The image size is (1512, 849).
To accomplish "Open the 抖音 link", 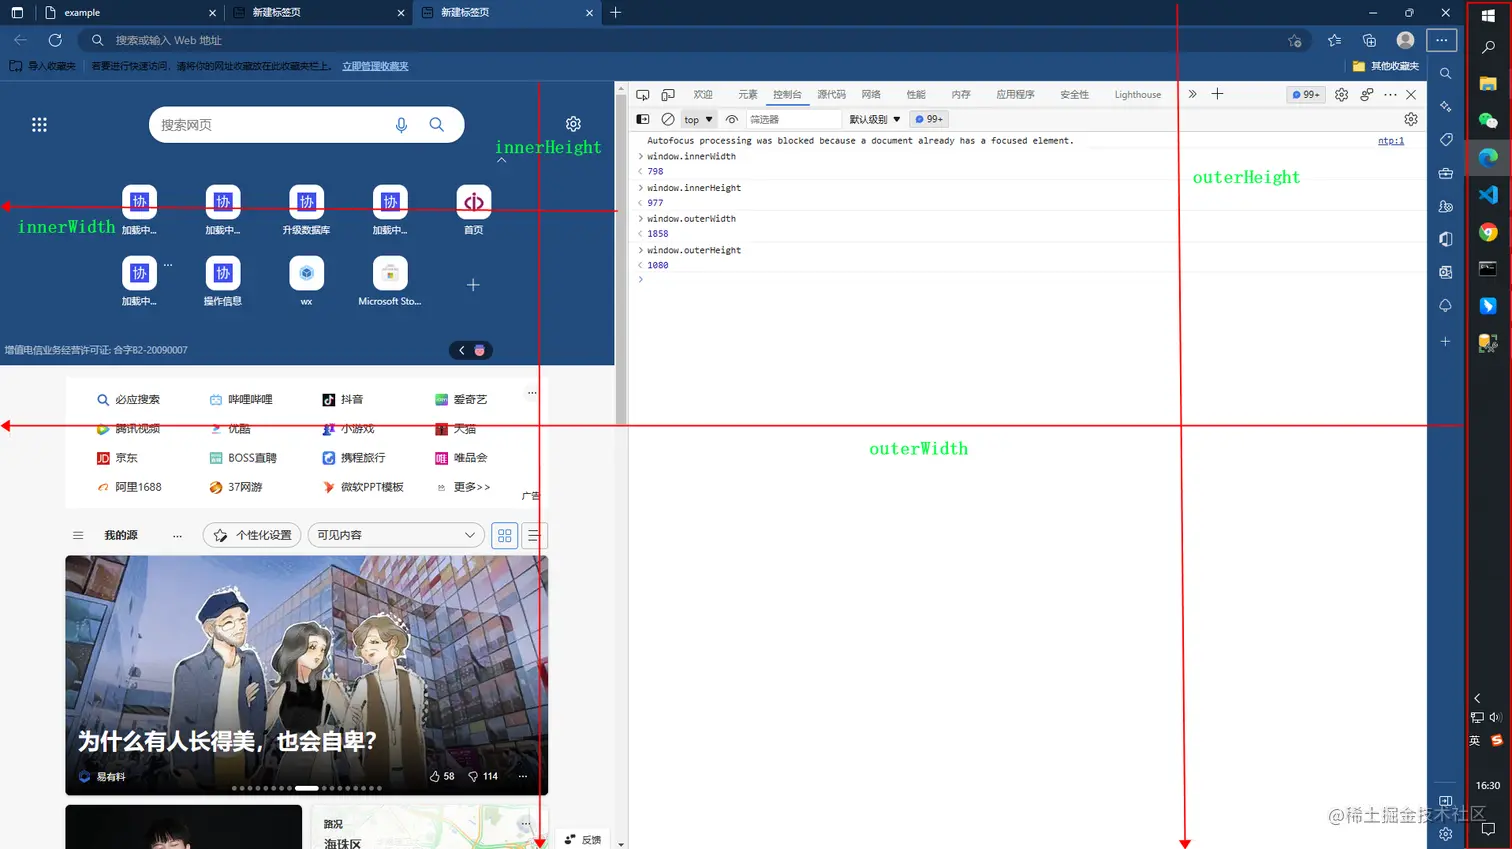I will (x=342, y=399).
